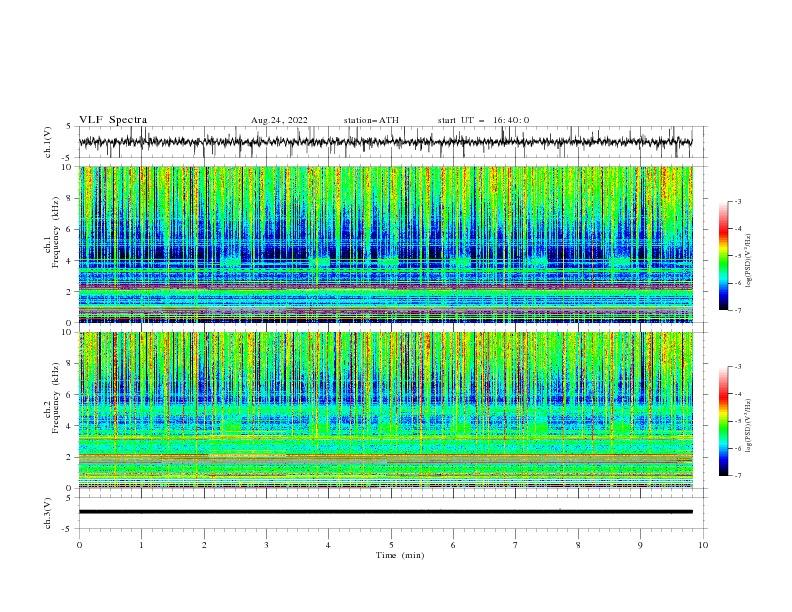Viewport: 792px width, 612px height.
Task: Click time axis tick label '0'
Action: [79, 545]
